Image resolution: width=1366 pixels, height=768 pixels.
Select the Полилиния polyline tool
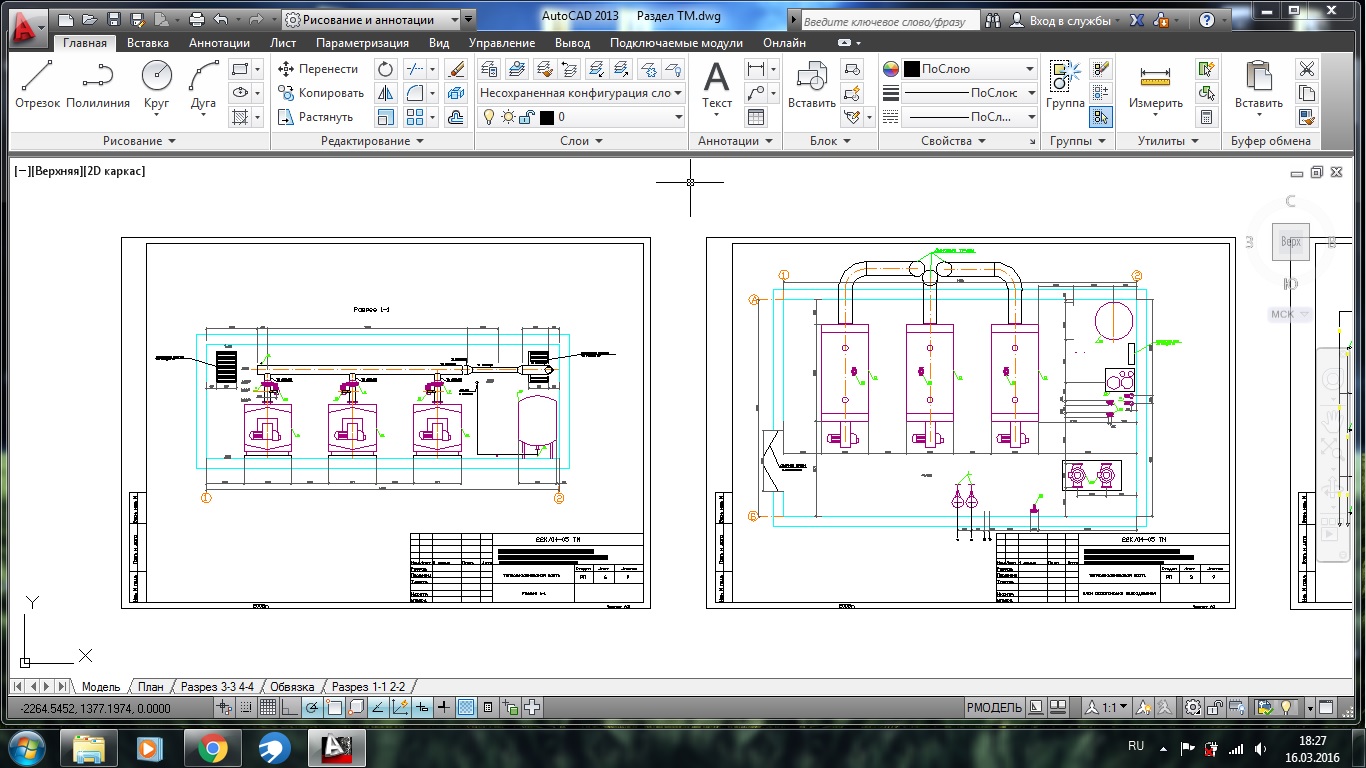pyautogui.click(x=98, y=84)
